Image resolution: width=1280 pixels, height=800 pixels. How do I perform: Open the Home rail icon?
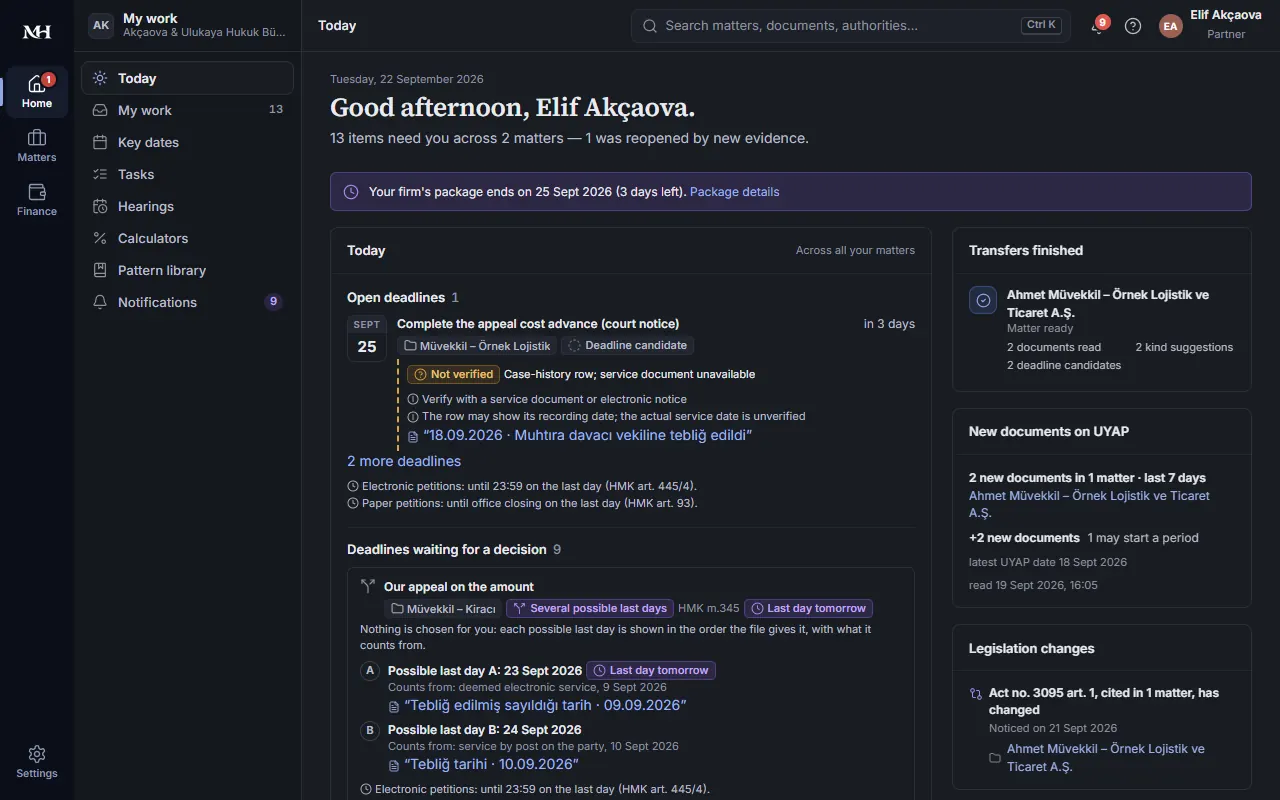click(37, 92)
